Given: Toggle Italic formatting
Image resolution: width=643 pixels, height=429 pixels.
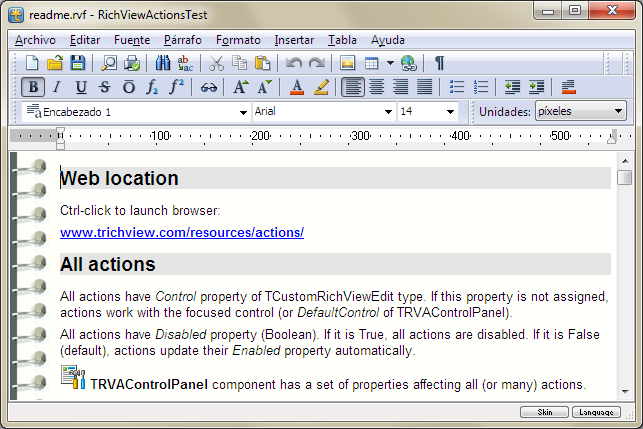Looking at the screenshot, I should click(x=57, y=87).
